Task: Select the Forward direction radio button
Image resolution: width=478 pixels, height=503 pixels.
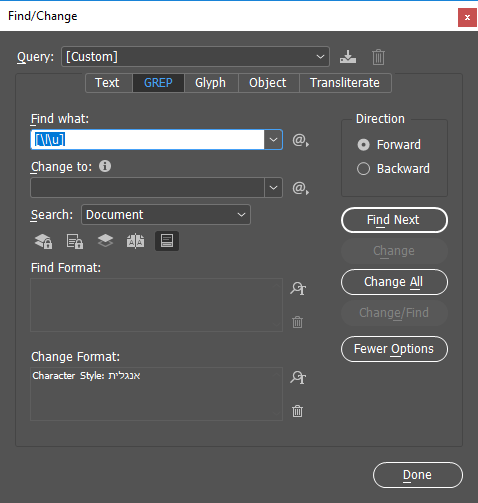Action: pos(363,145)
